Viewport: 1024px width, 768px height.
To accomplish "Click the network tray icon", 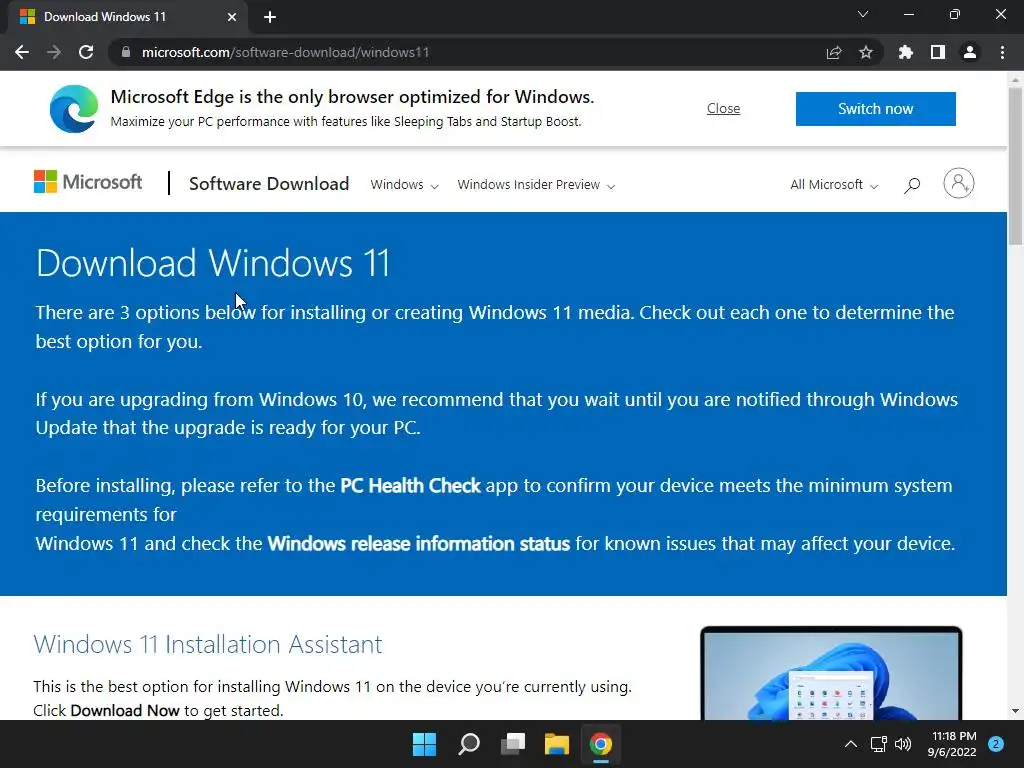I will point(878,744).
